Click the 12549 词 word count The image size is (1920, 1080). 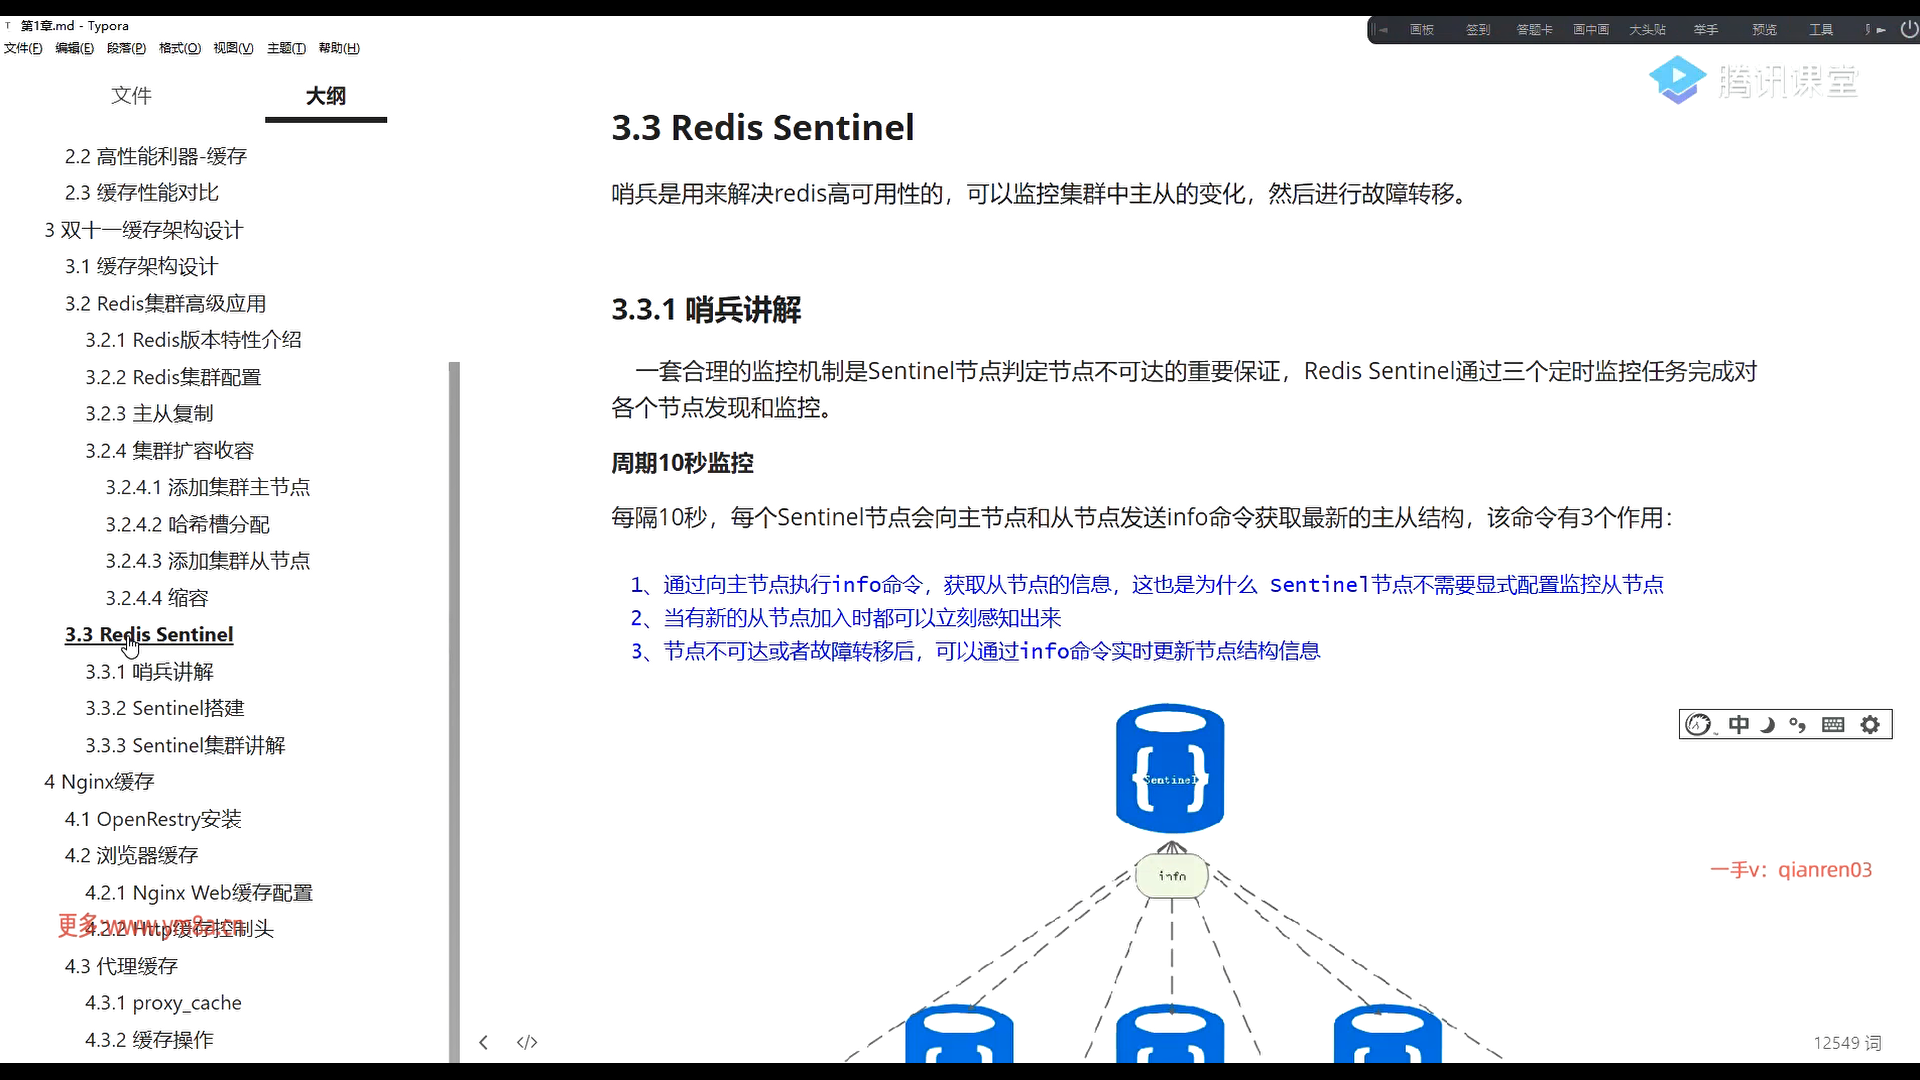1847,1043
